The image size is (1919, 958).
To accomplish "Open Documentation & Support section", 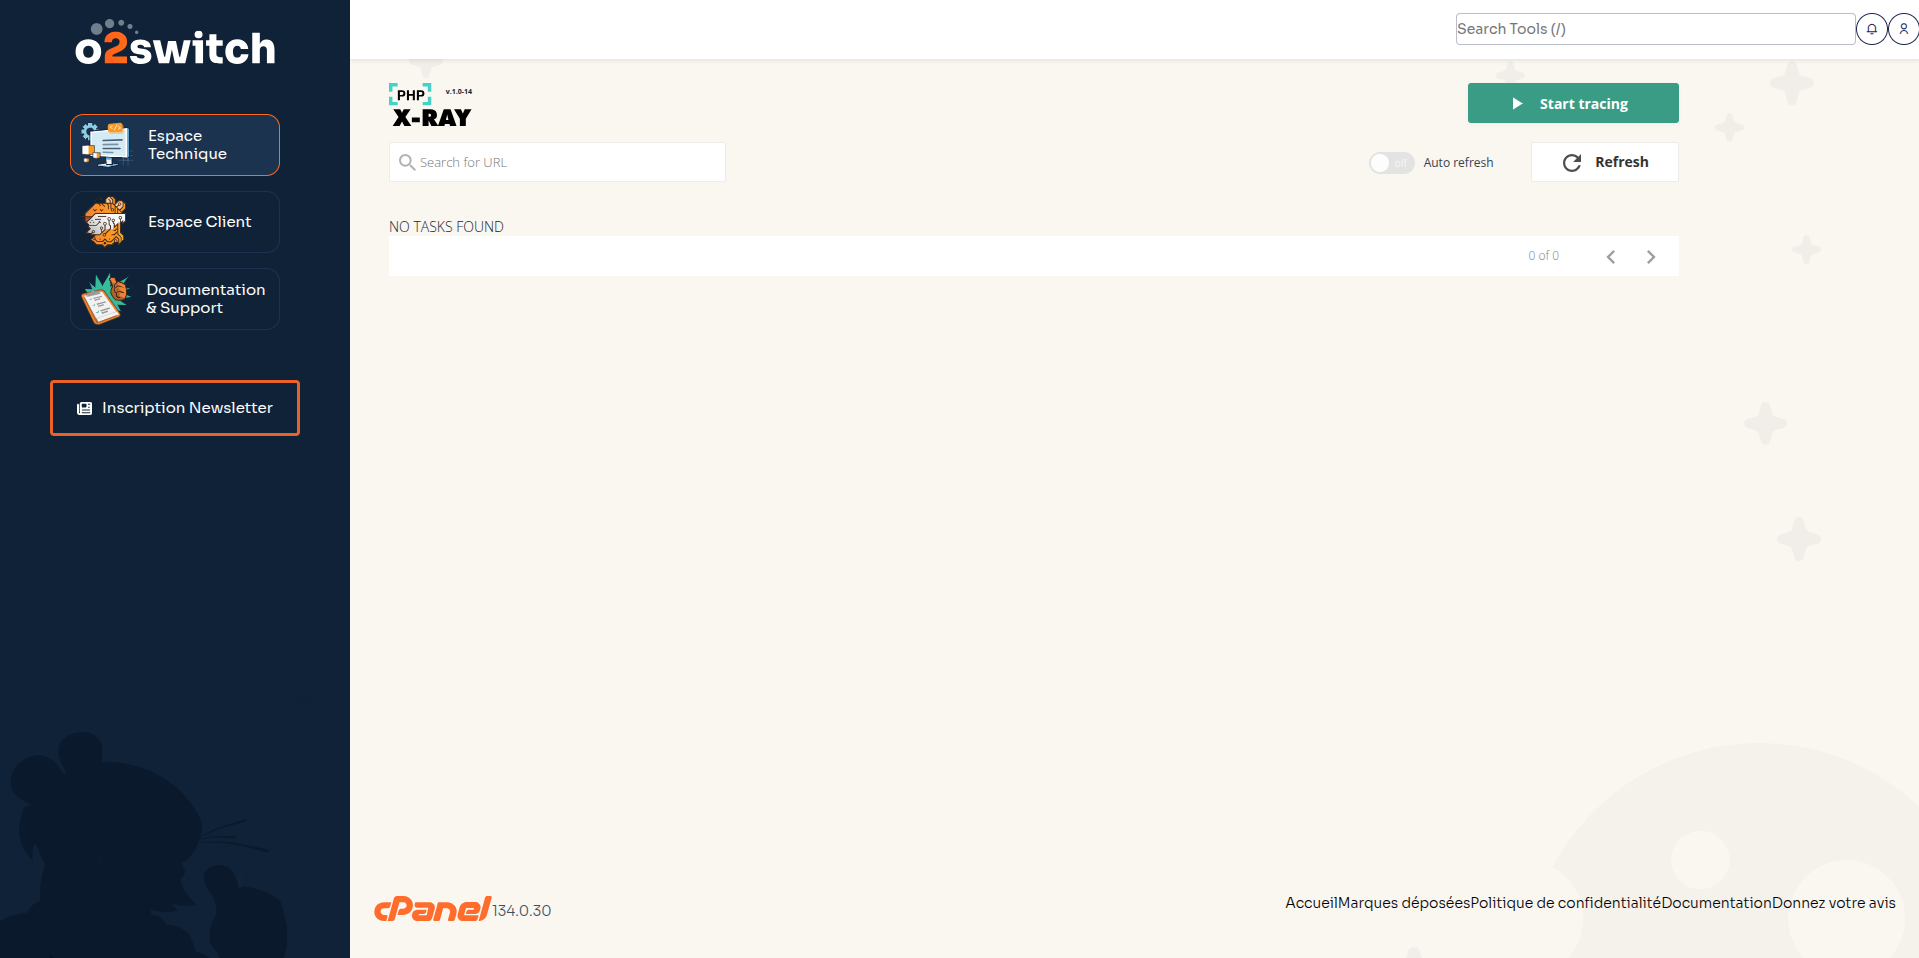I will click(175, 299).
